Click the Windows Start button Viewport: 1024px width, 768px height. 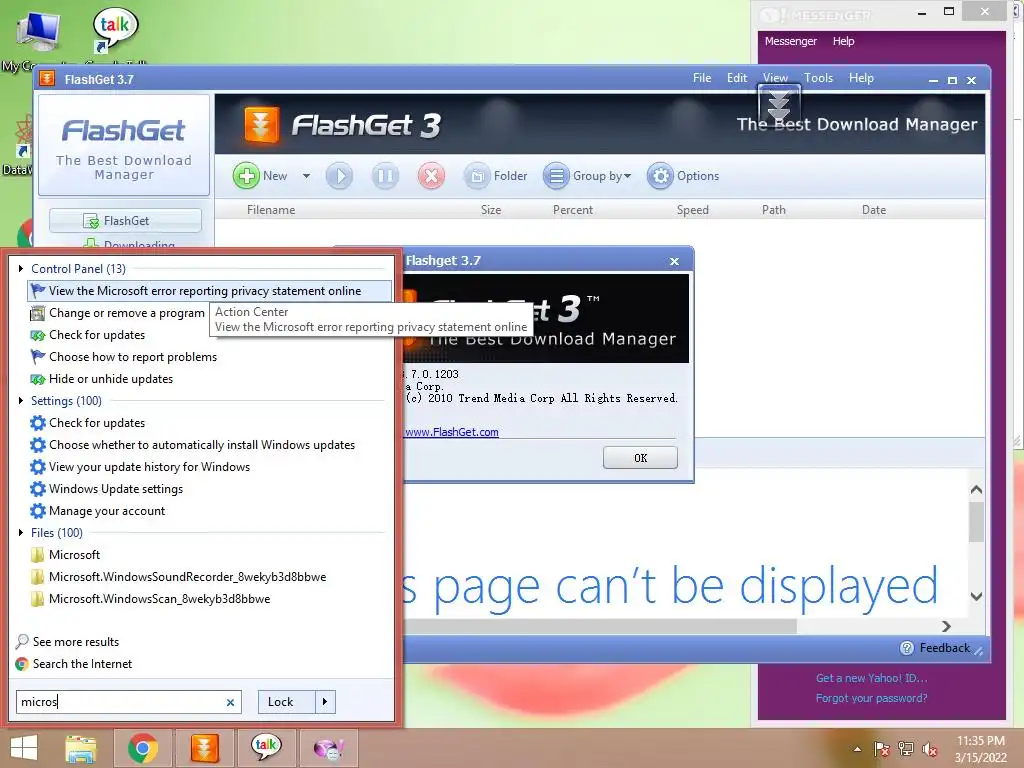click(24, 748)
